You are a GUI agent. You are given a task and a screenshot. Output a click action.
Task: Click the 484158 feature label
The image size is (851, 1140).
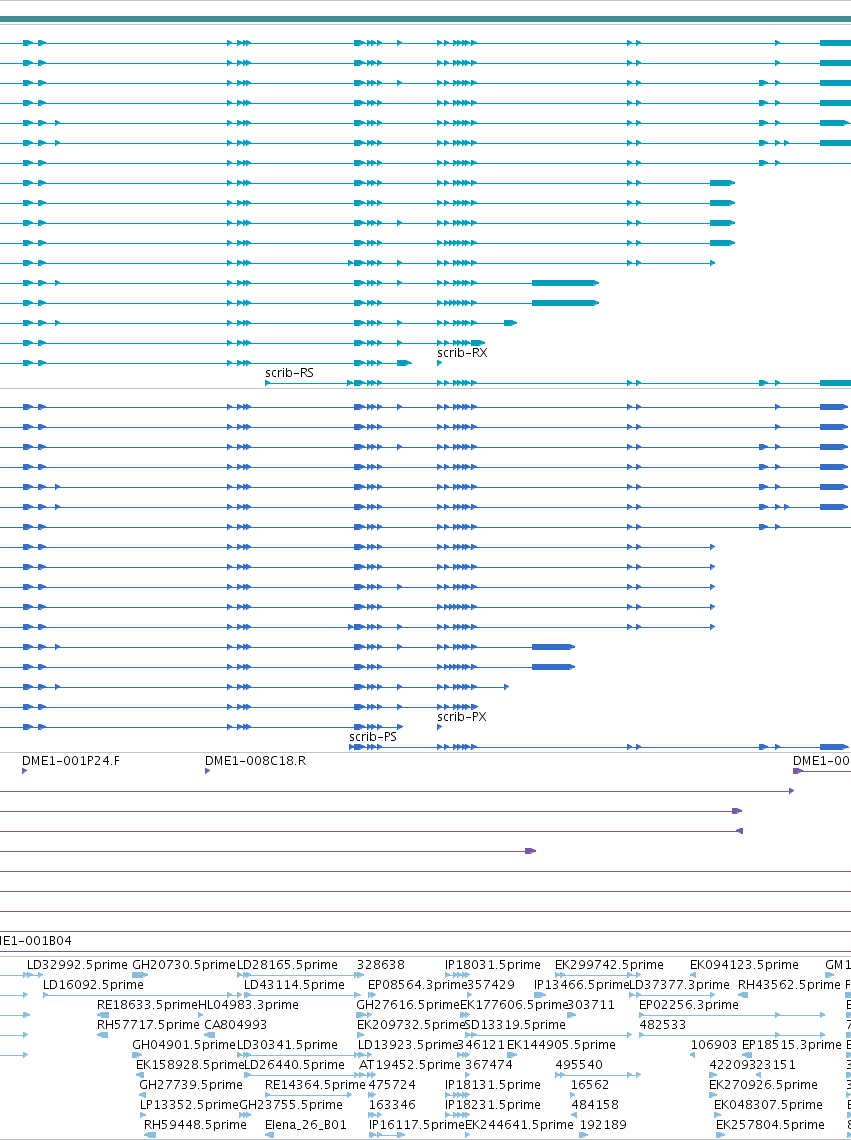coord(595,1104)
